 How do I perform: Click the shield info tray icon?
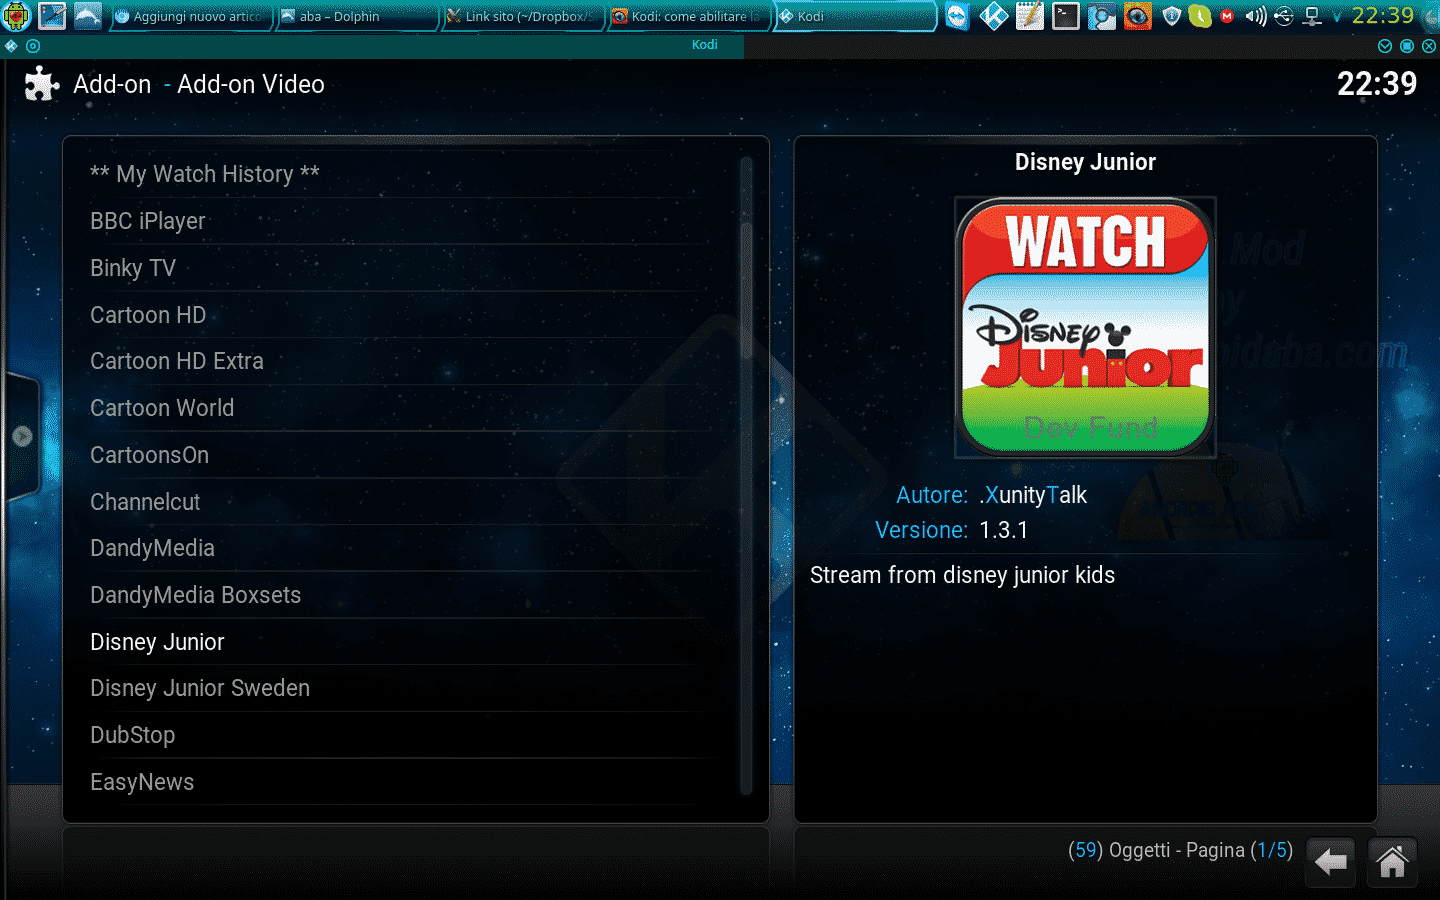[x=1172, y=16]
